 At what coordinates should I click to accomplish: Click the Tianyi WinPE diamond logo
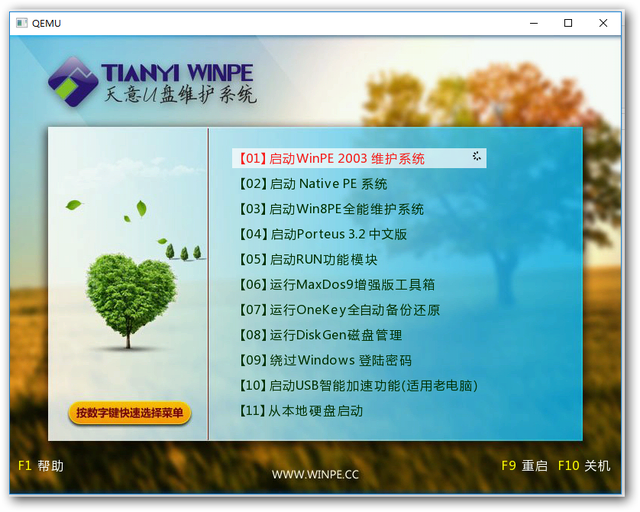73,82
